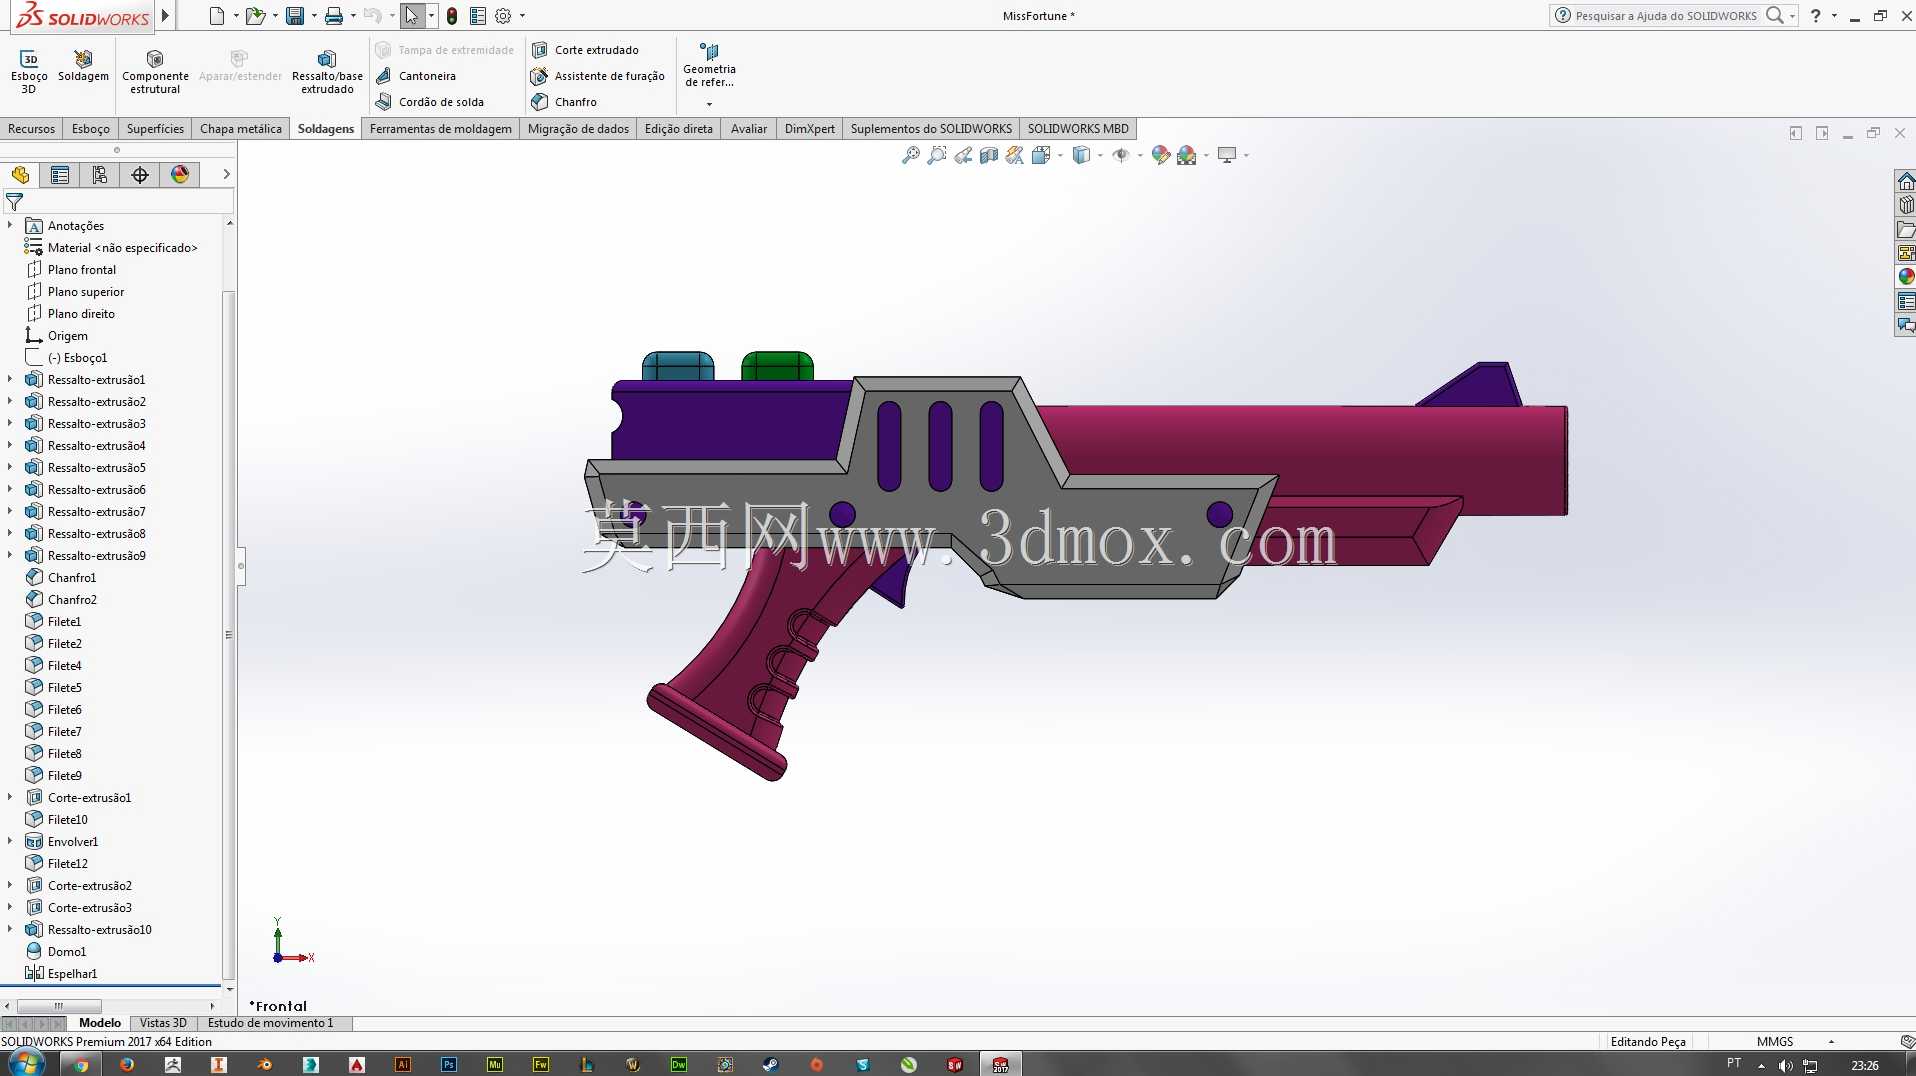
Task: Open SOLIDWORKS Resources home pane
Action: click(x=1906, y=181)
